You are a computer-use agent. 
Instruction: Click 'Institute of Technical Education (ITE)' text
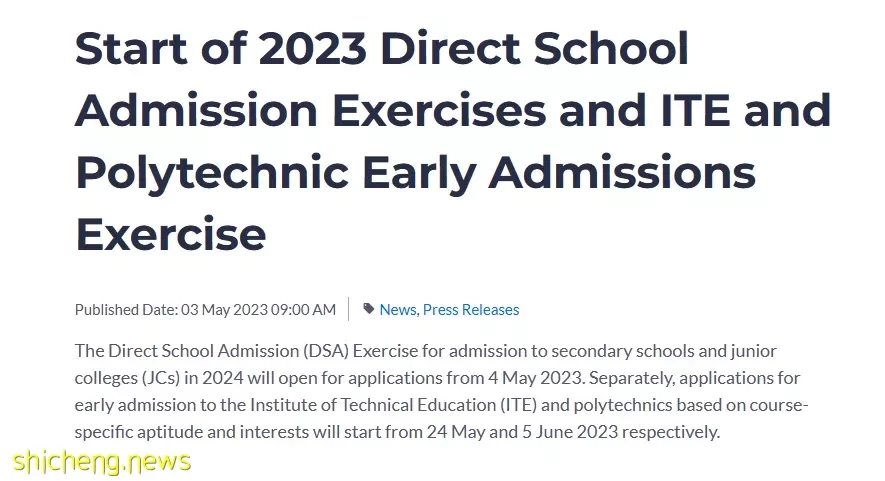393,405
